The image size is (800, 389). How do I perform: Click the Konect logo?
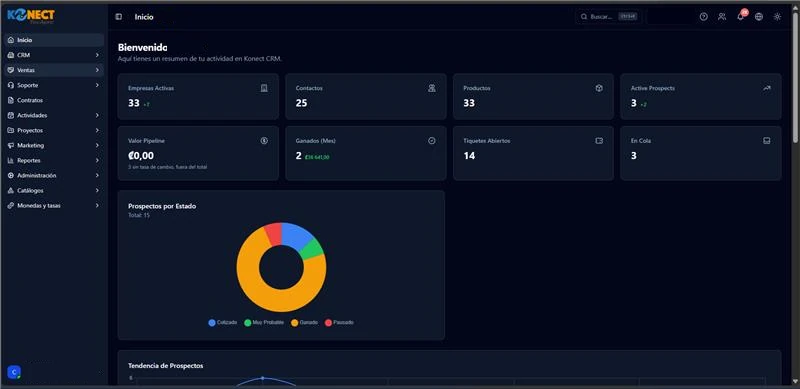coord(31,16)
